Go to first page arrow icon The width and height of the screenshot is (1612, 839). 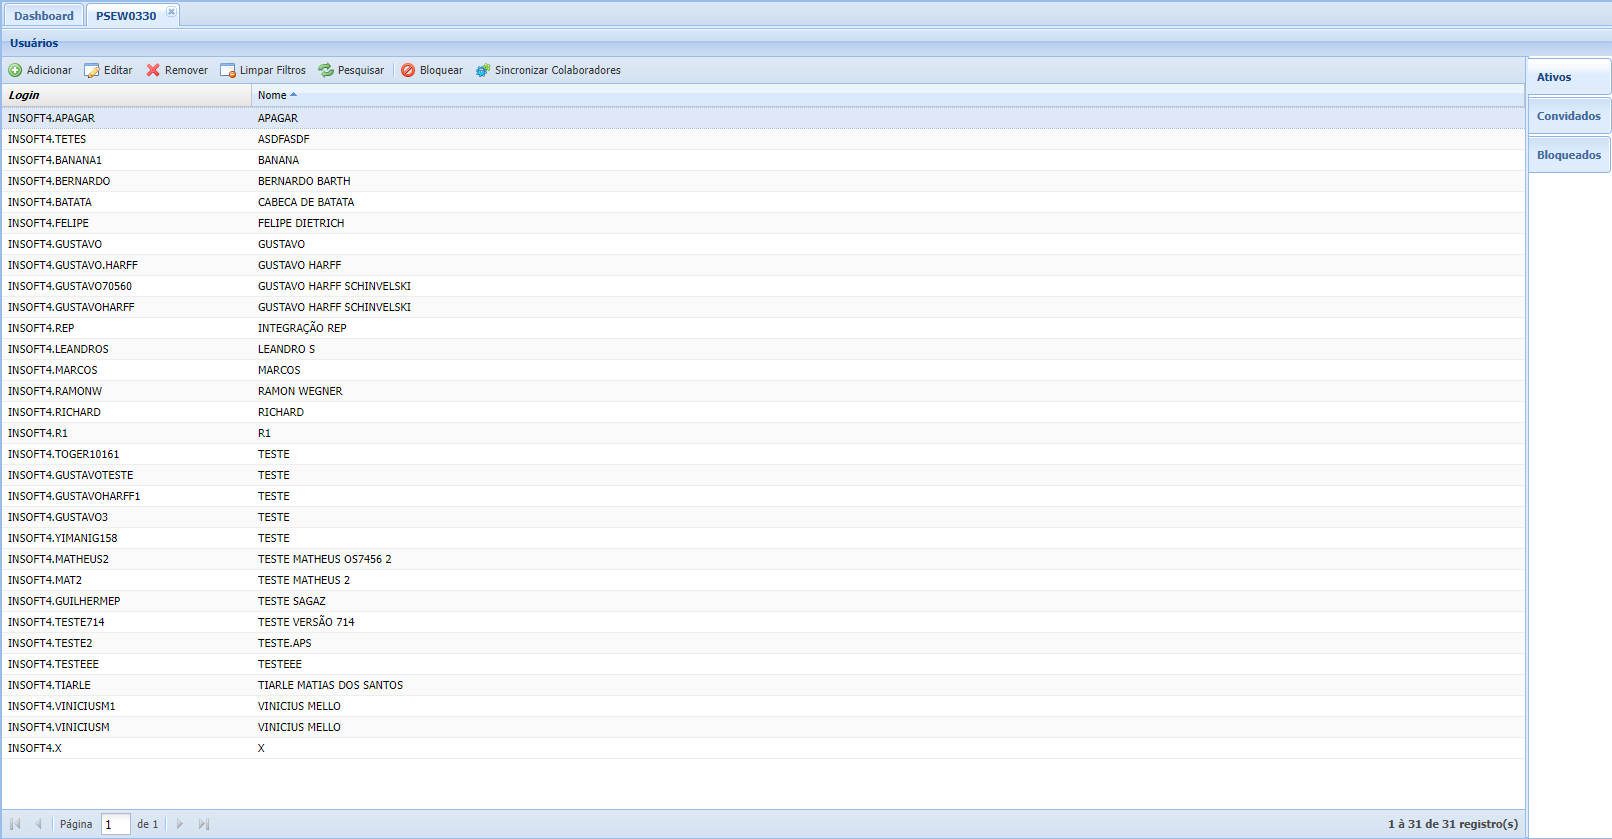point(15,824)
